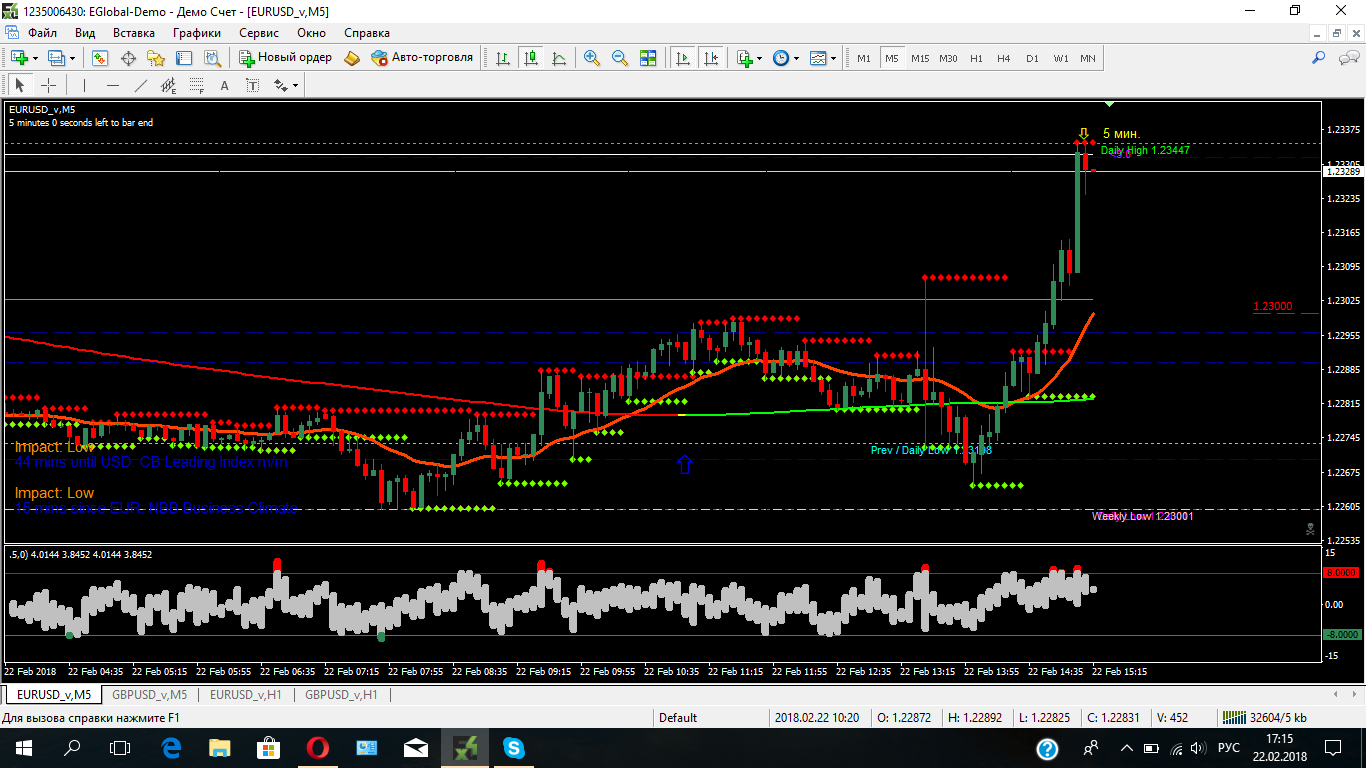Click the Авто-торговля button
Screen dimensions: 1366x768
[x=422, y=58]
